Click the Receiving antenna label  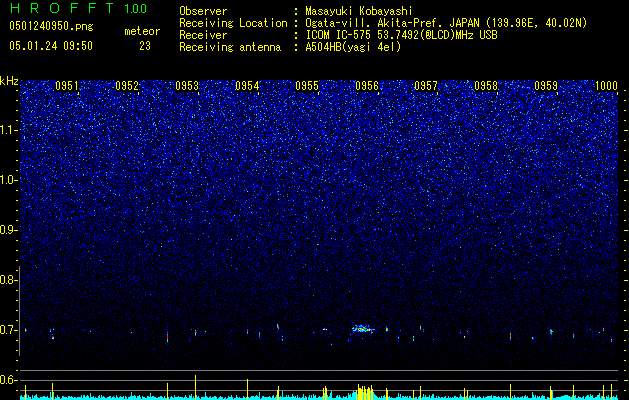click(x=230, y=47)
